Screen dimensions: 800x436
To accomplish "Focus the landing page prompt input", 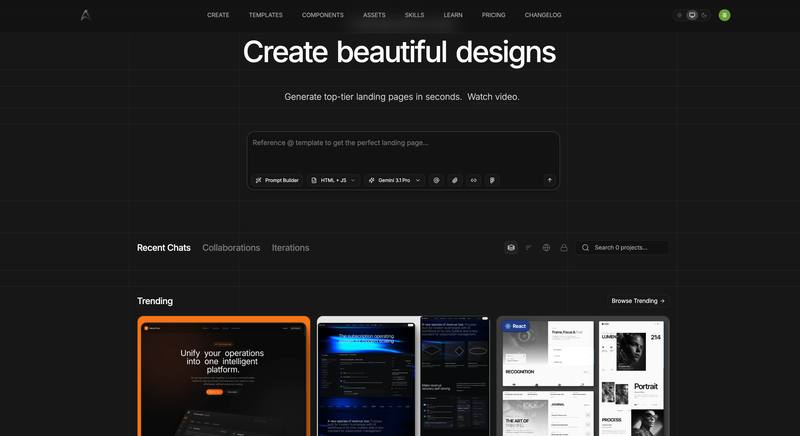I will click(x=403, y=152).
